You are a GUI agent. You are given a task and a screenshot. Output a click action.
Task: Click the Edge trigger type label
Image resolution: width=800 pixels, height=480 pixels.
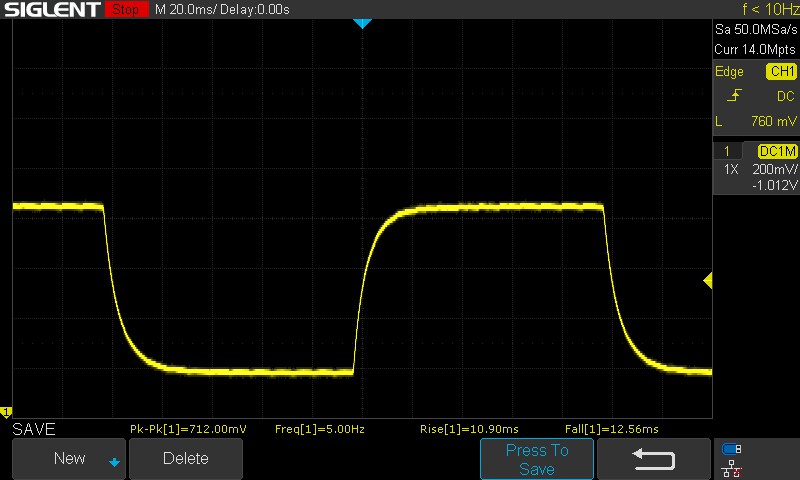[729, 71]
